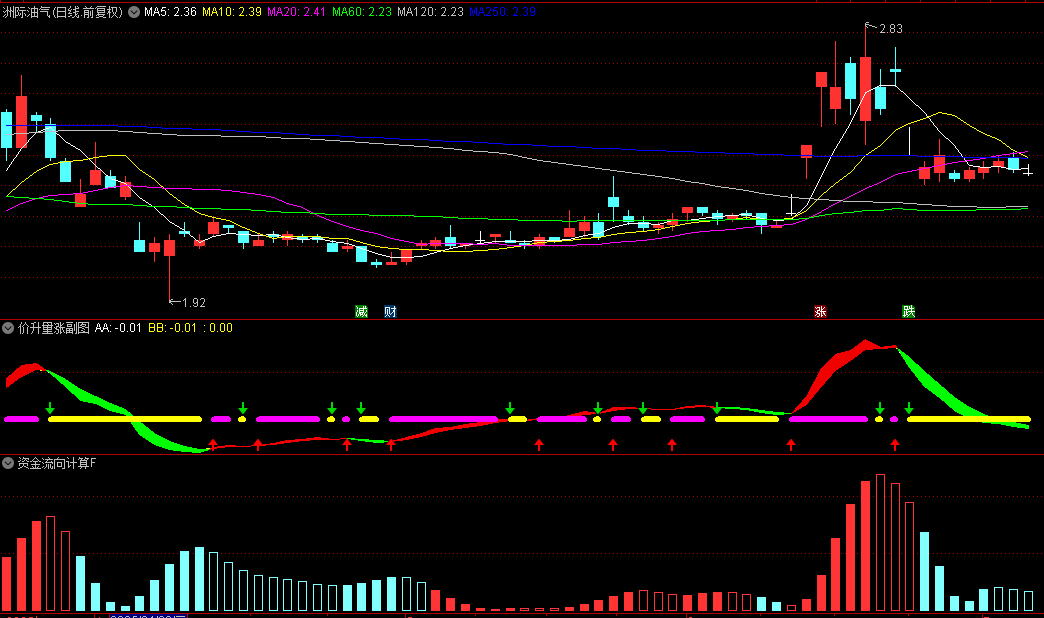
Task: Select the MA120: 2.23 legend label
Action: [430, 12]
